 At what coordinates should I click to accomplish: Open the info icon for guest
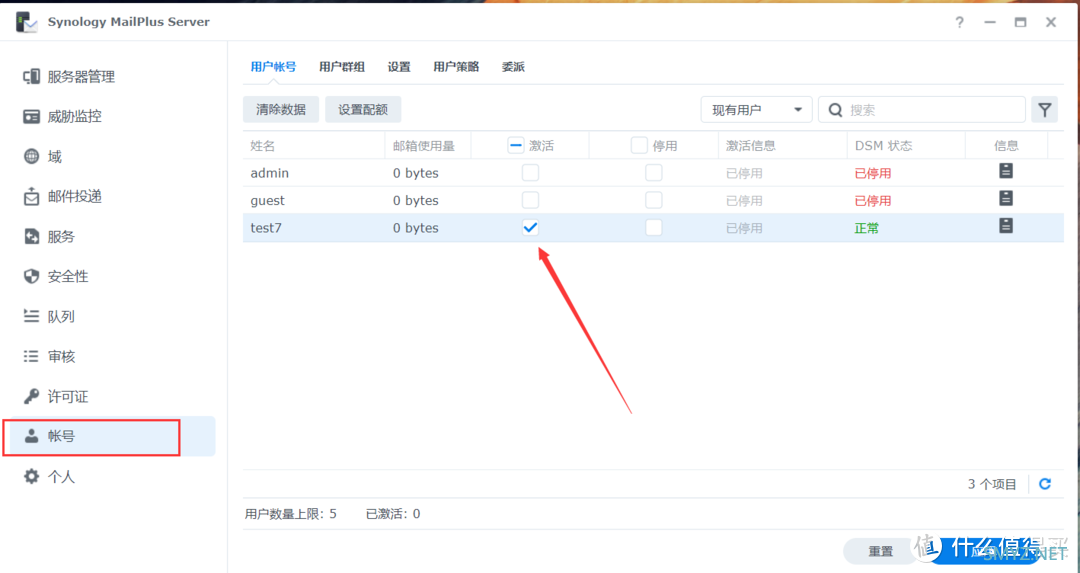pos(1006,198)
